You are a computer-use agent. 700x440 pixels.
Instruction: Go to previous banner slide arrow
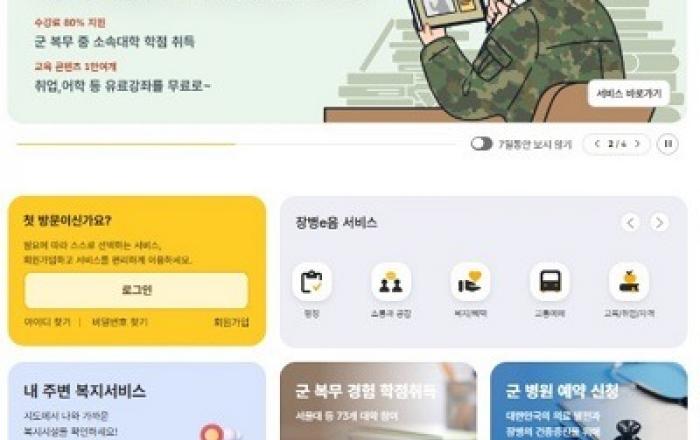(x=597, y=144)
